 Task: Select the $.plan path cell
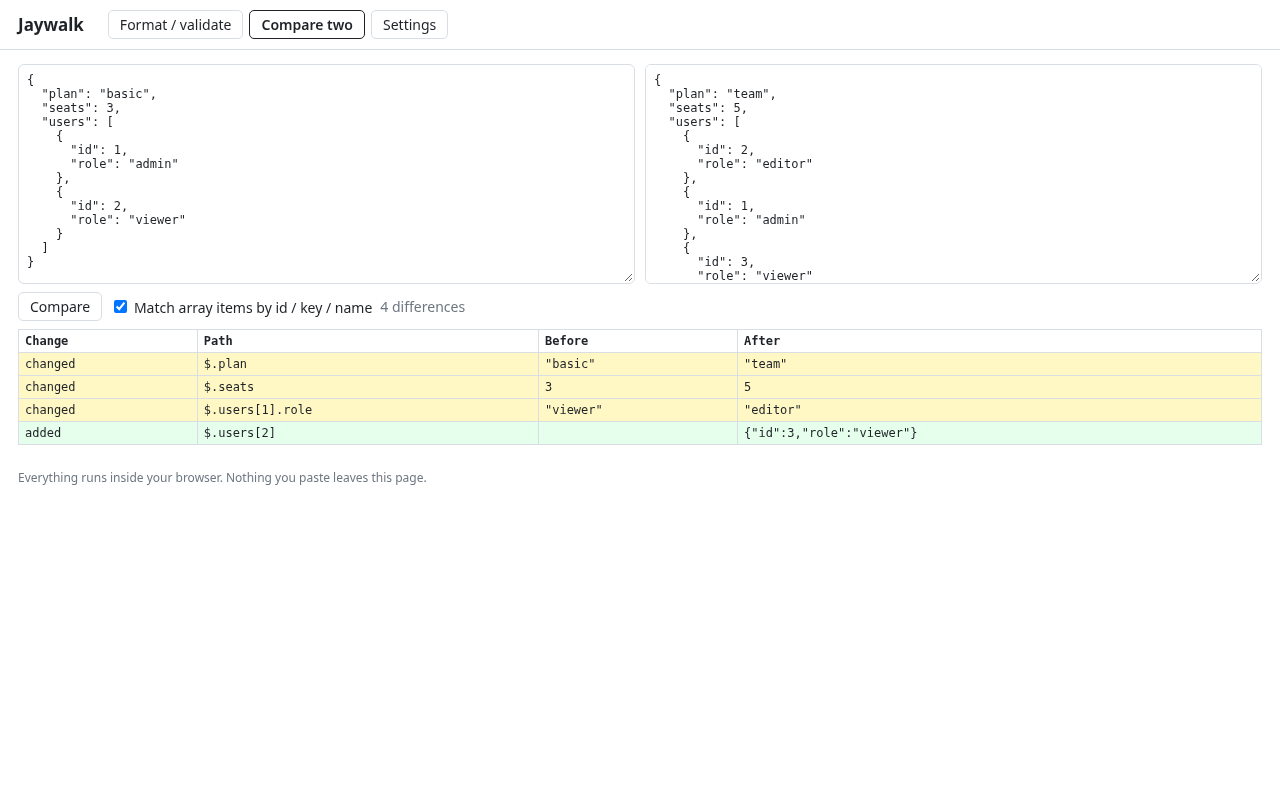(368, 364)
